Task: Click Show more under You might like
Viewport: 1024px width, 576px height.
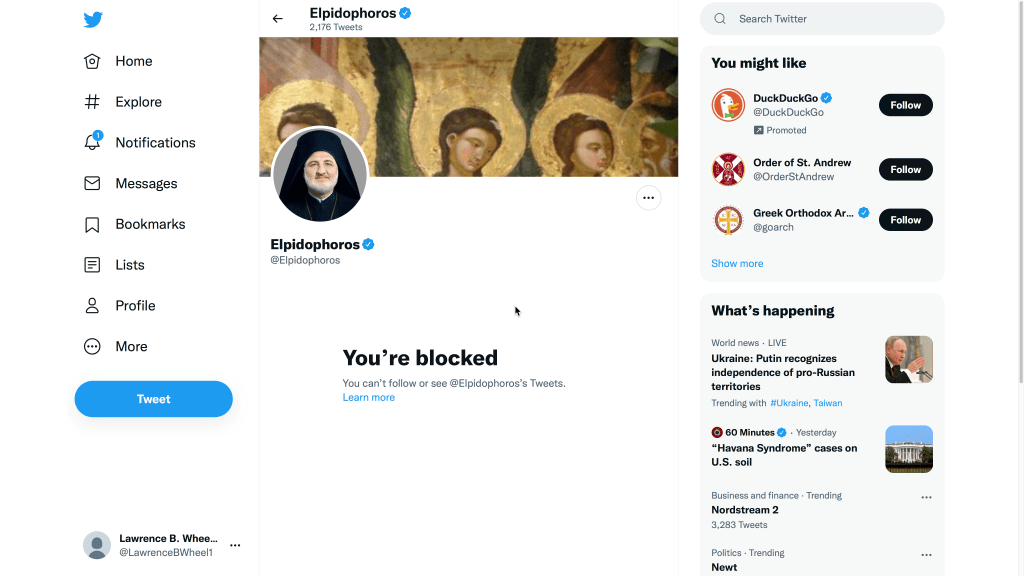Action: click(x=737, y=264)
